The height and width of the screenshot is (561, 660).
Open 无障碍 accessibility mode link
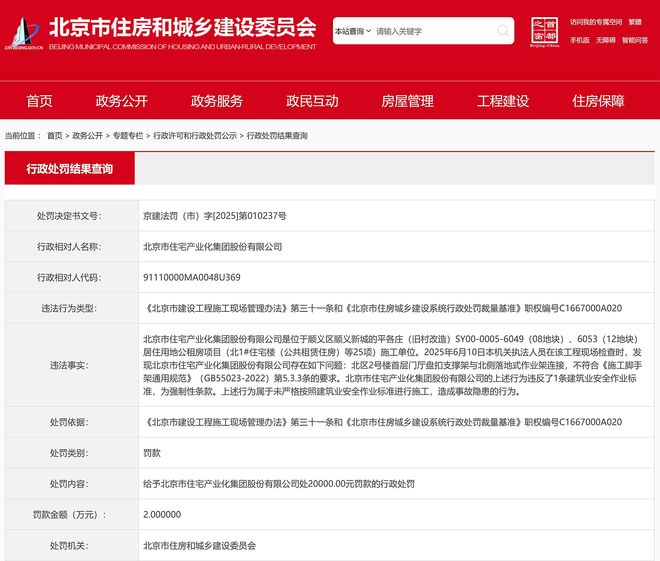click(x=605, y=40)
